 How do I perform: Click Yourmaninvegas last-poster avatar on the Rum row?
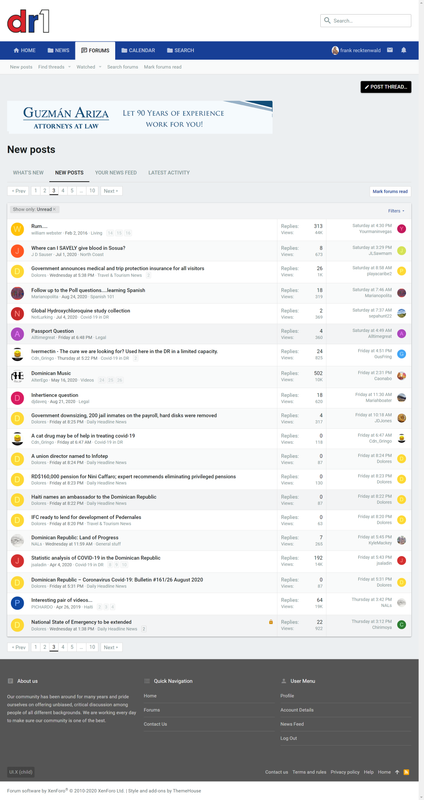(402, 229)
